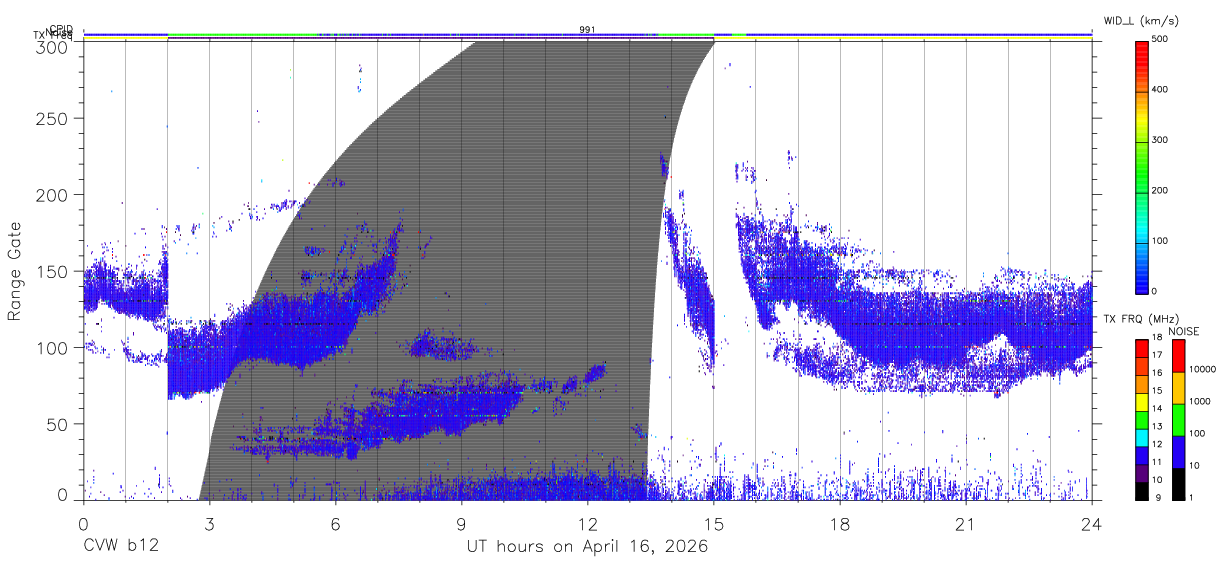This screenshot has height=567, width=1228.
Task: Click the 21 tick on UT hours axis
Action: coord(966,524)
